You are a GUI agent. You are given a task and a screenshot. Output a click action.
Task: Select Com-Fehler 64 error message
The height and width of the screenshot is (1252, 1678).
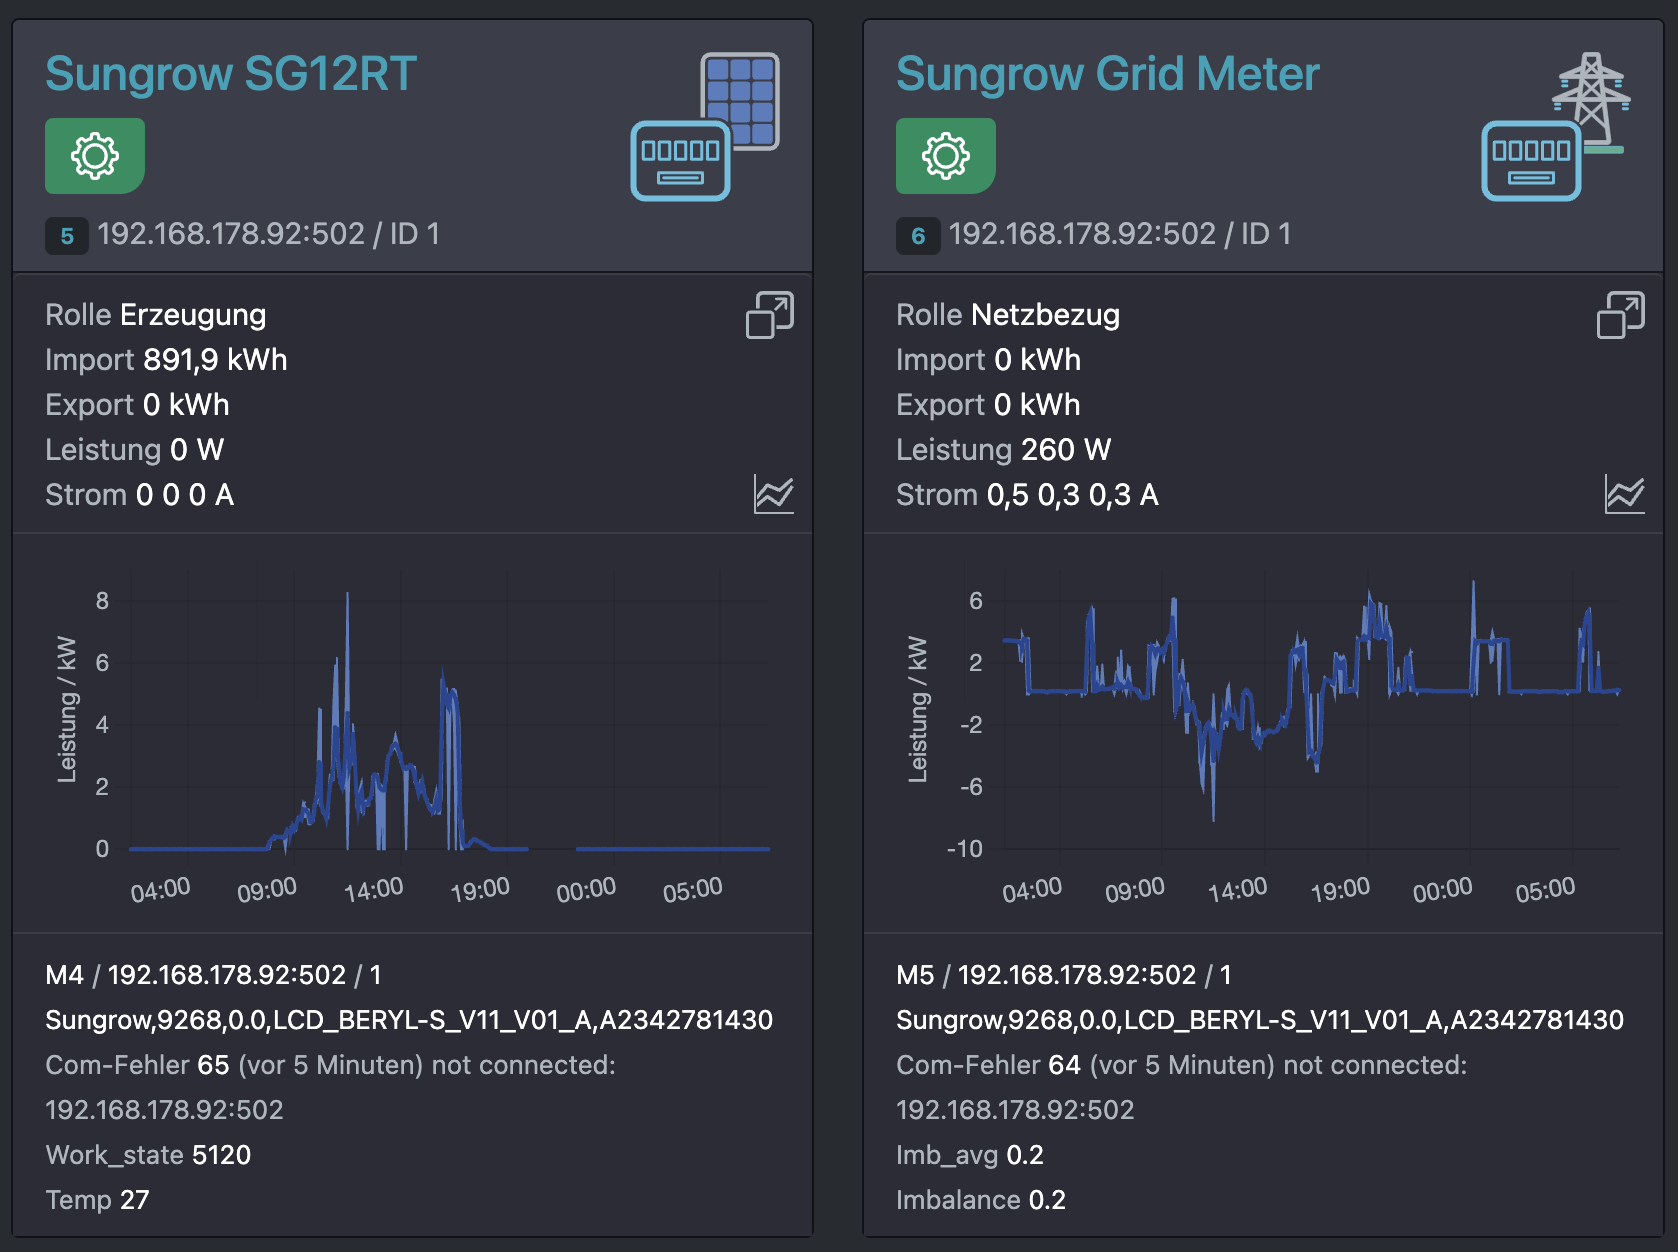tap(1182, 1087)
